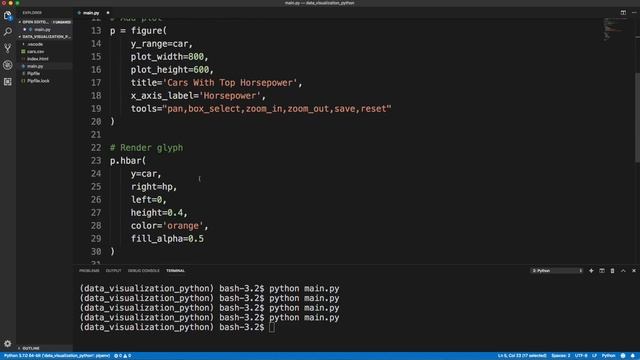Click the split editor icon
The width and height of the screenshot is (640, 360).
pos(623,13)
